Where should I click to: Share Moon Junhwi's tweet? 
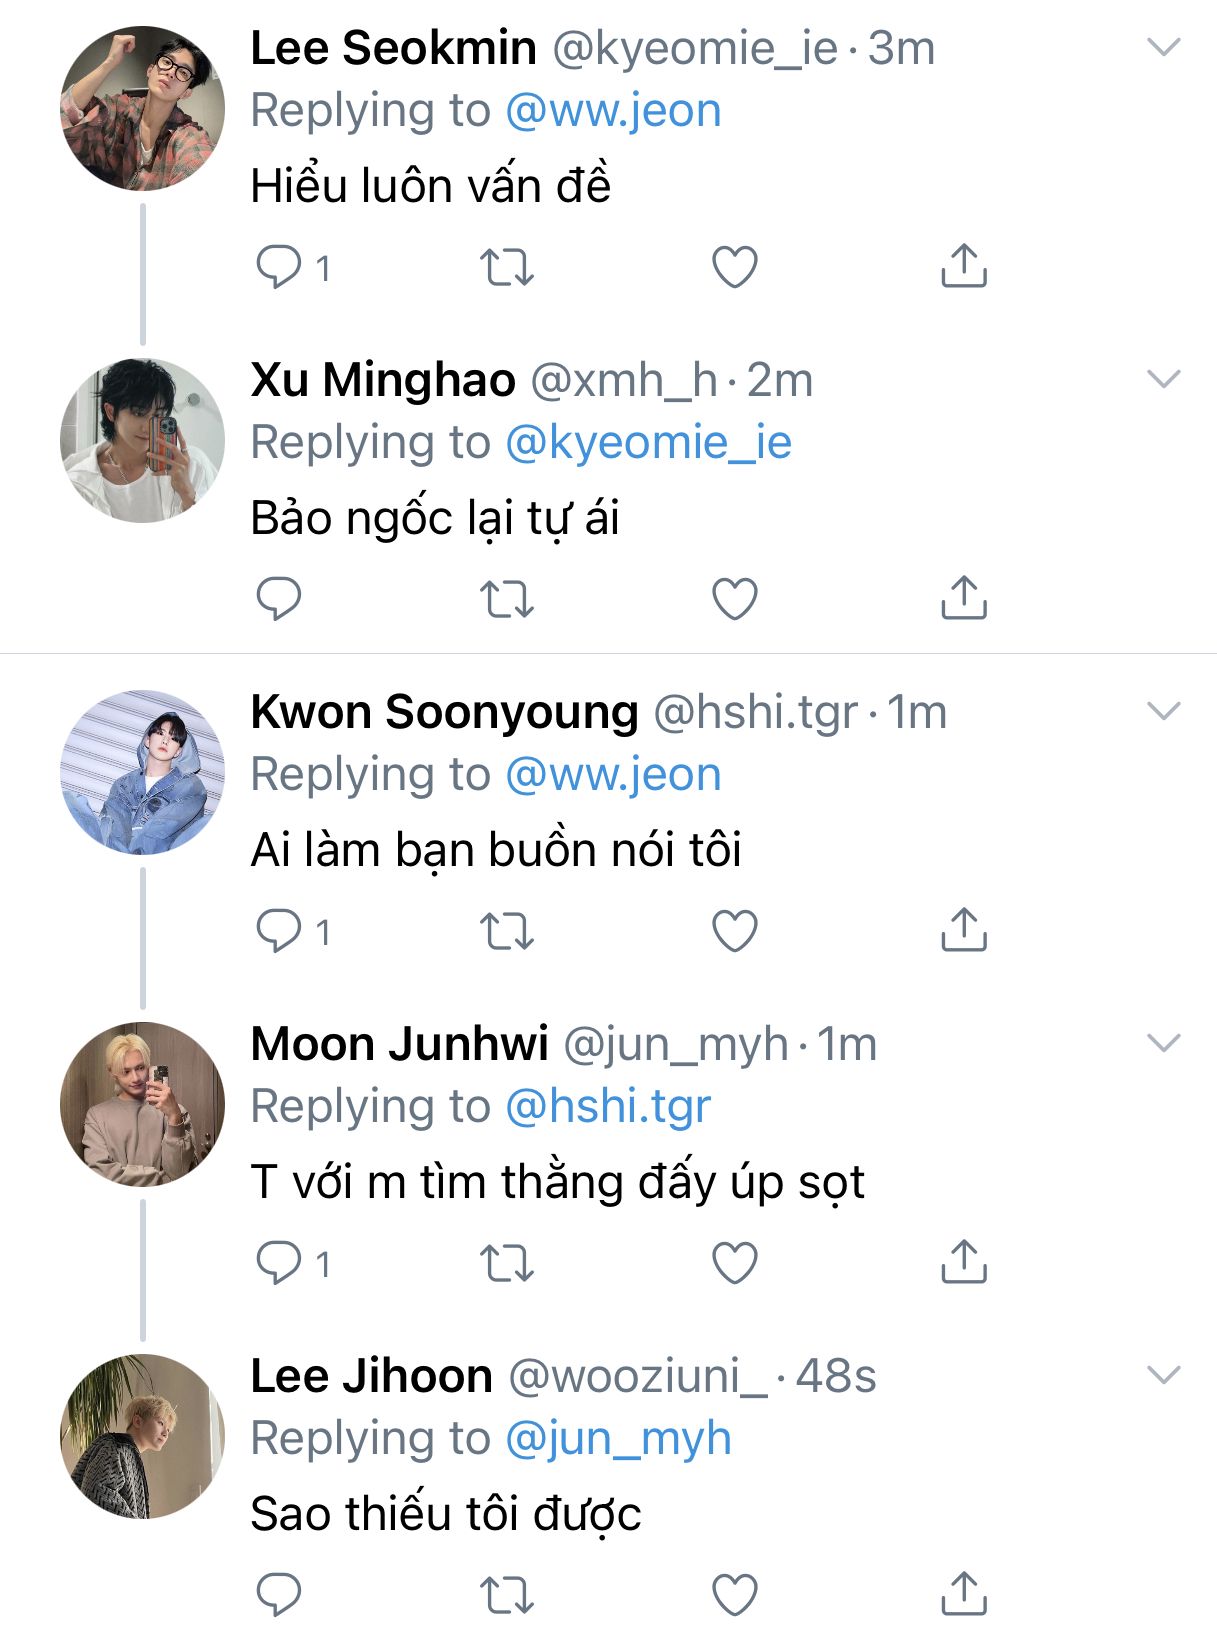(963, 1262)
